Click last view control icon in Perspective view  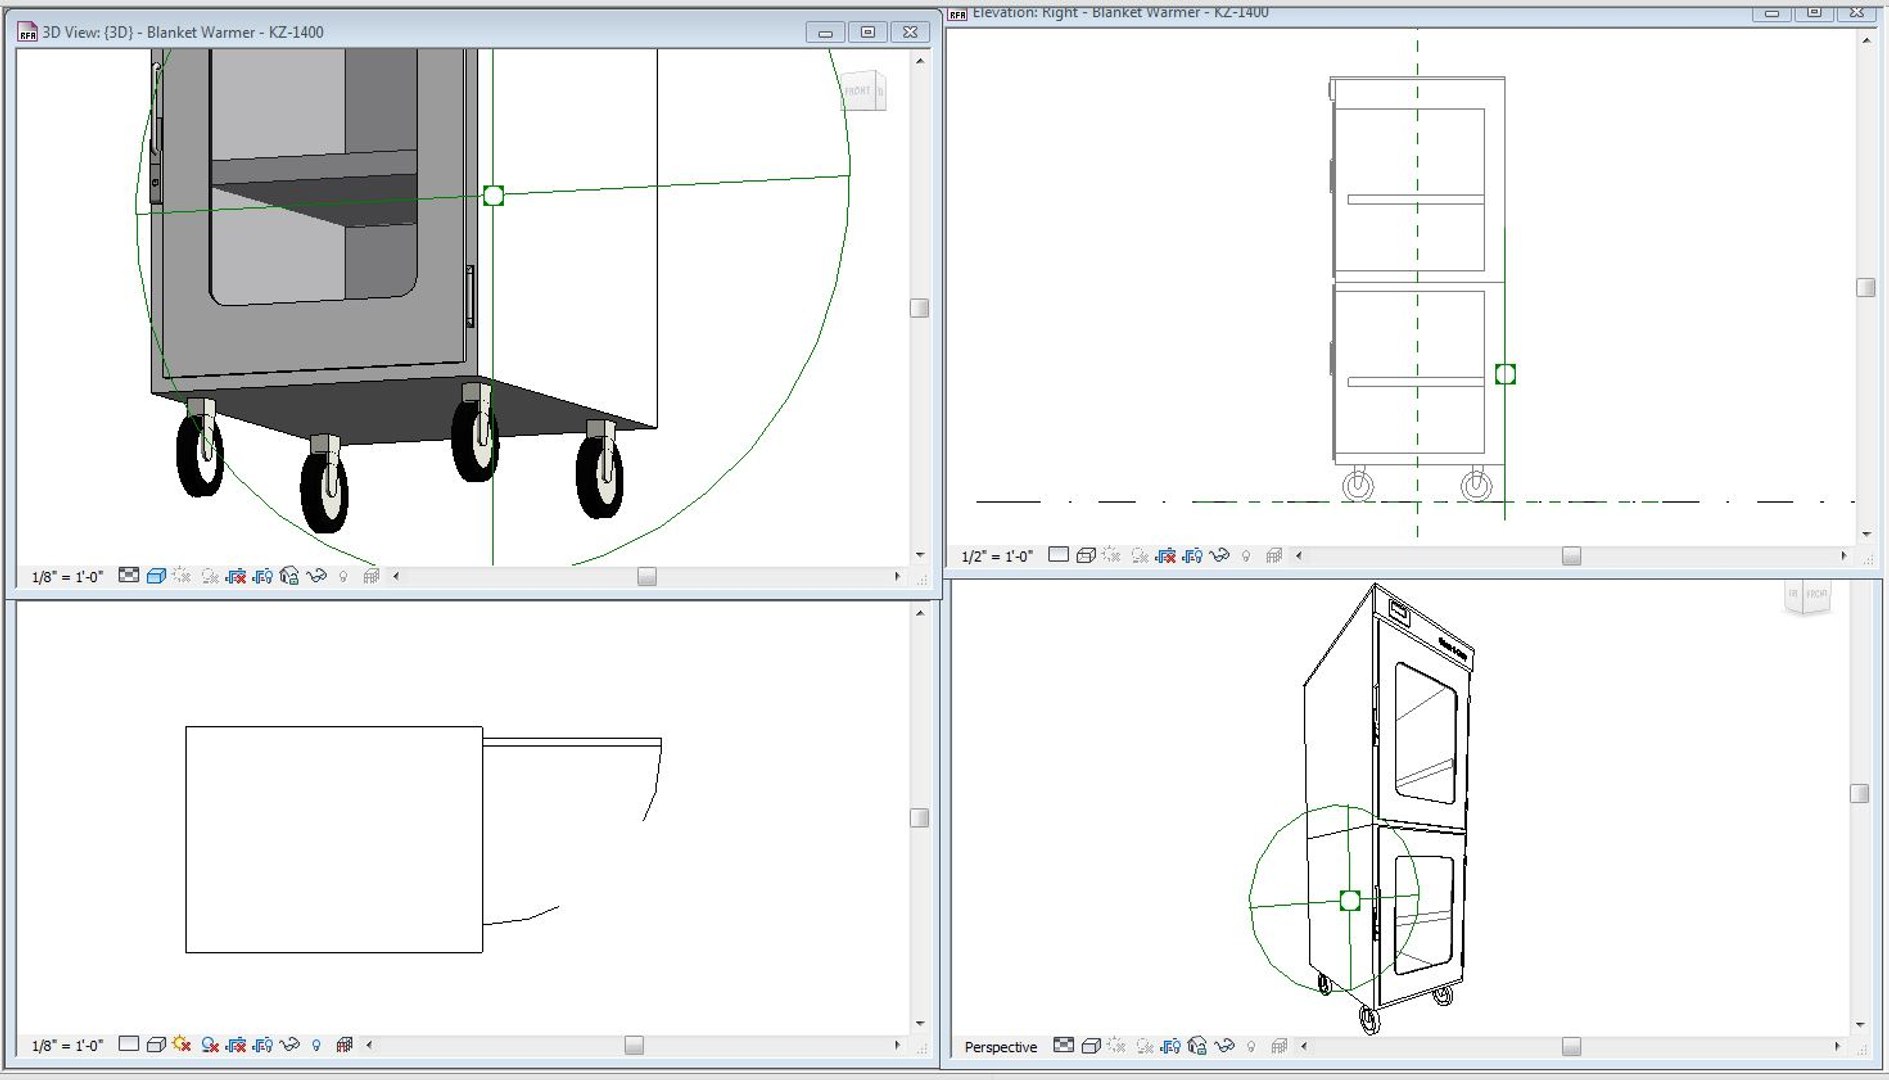tap(1279, 1046)
